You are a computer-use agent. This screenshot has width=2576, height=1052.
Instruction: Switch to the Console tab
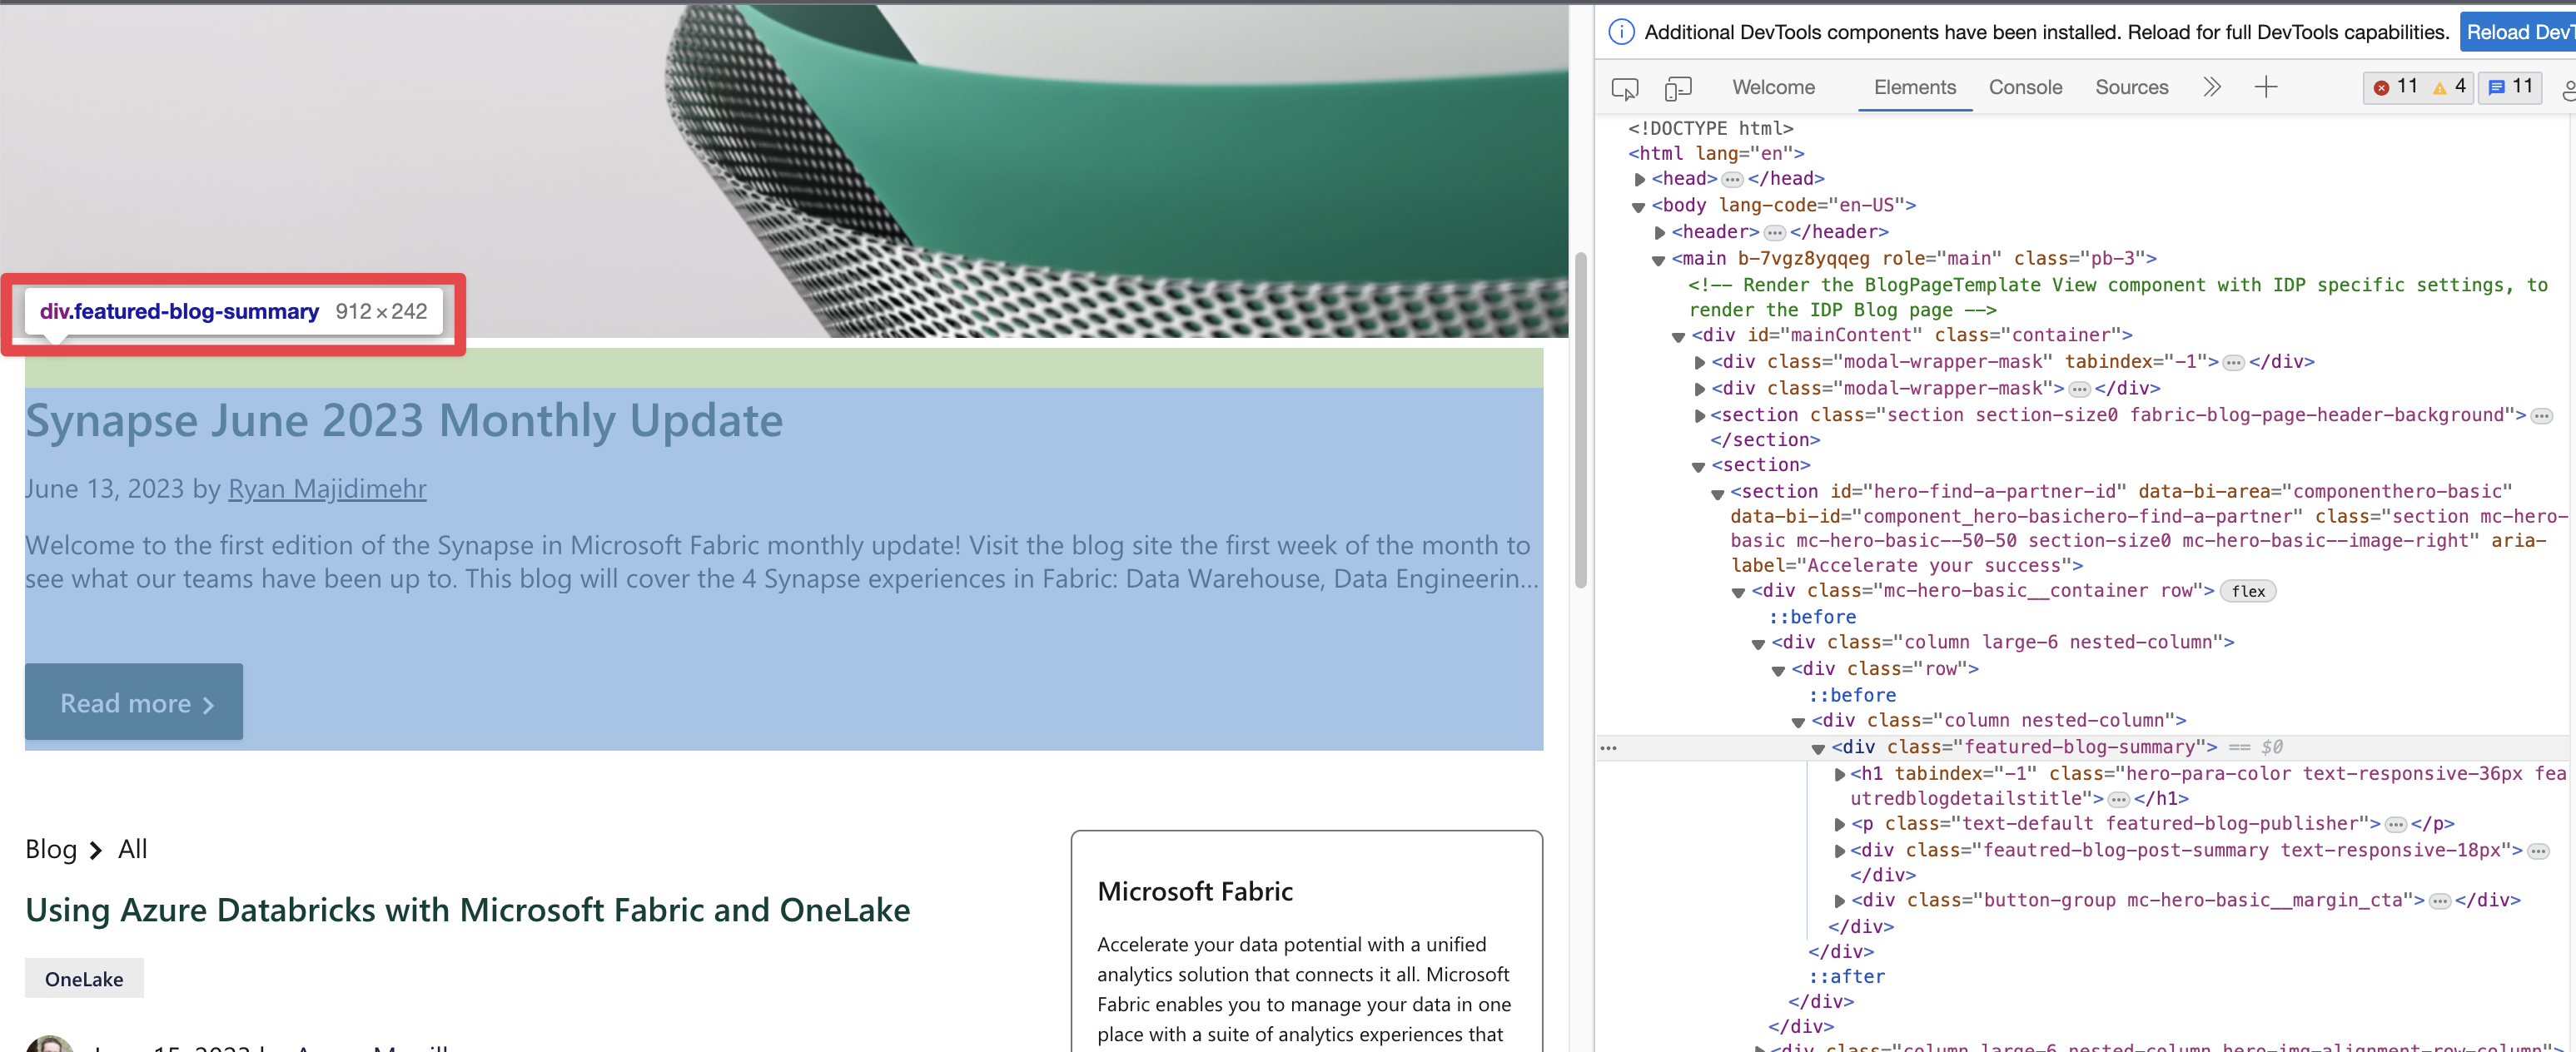coord(2025,87)
